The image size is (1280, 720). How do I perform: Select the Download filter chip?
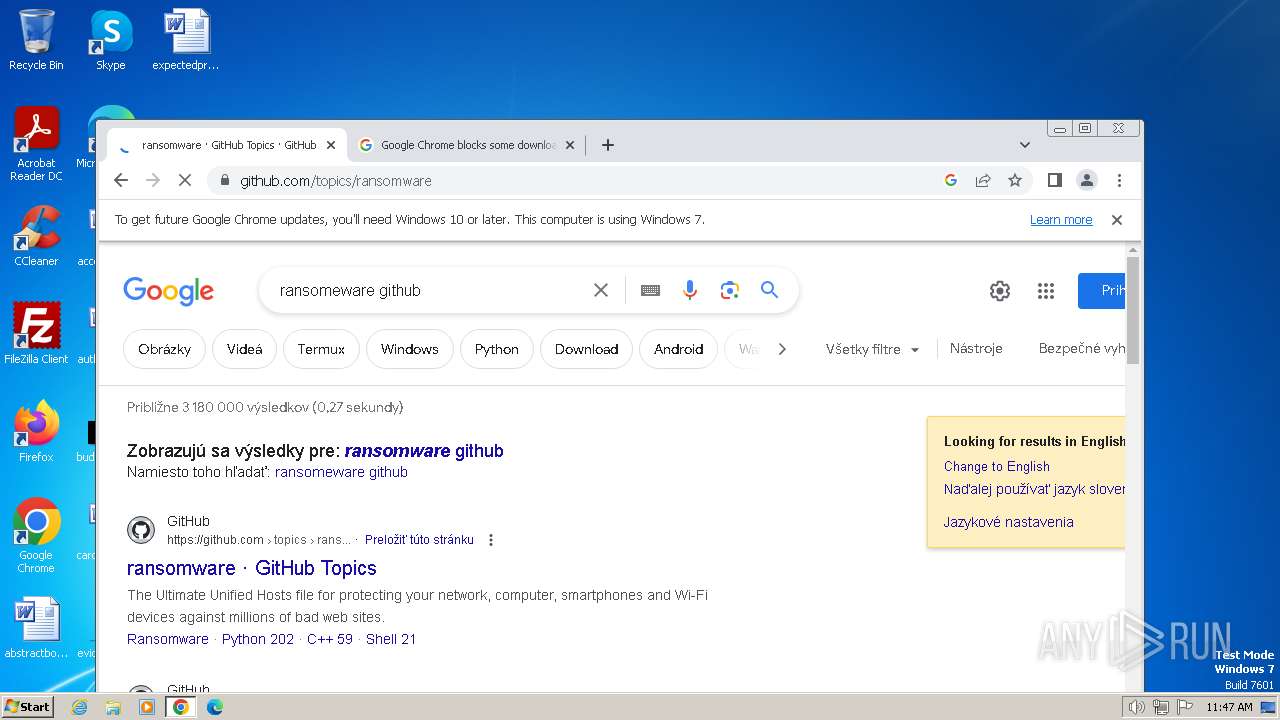[x=586, y=349]
